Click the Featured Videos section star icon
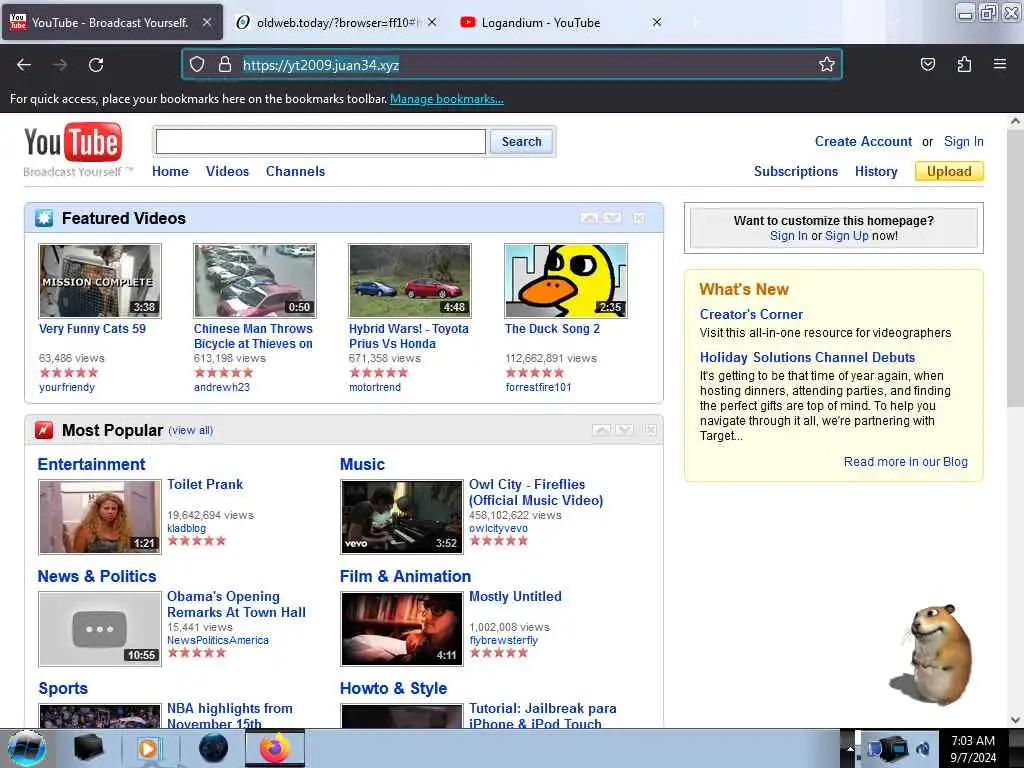The image size is (1024, 768). pyautogui.click(x=44, y=218)
